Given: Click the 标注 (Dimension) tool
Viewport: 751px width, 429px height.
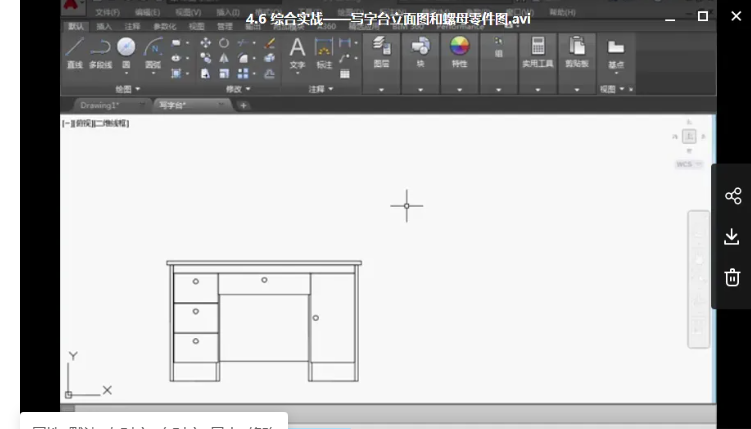Looking at the screenshot, I should click(324, 53).
